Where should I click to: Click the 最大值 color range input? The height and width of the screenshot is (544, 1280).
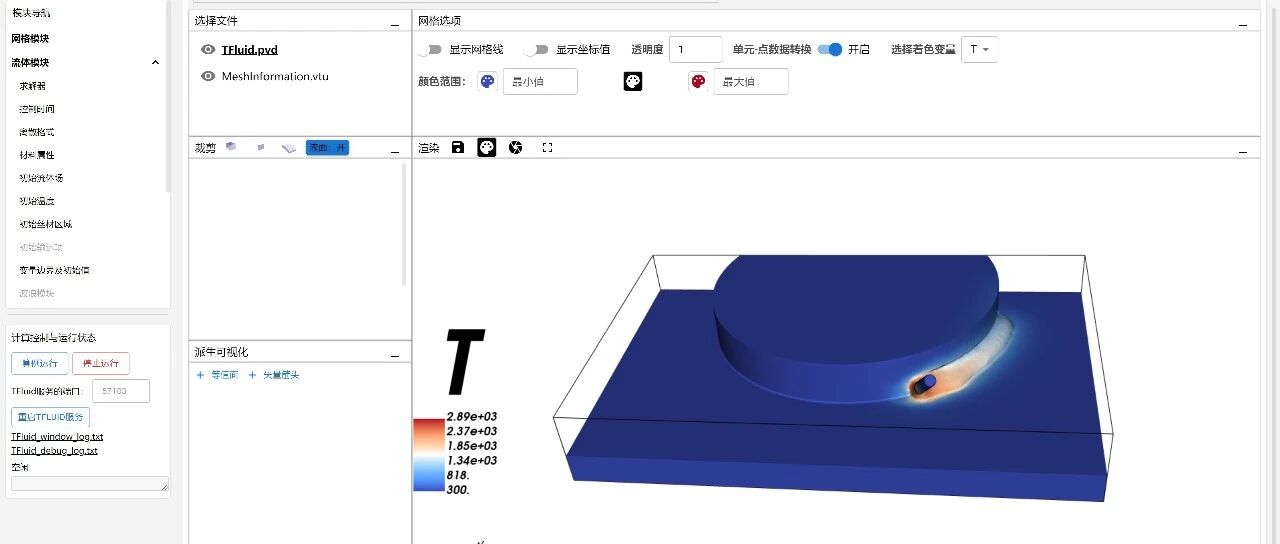click(x=751, y=82)
